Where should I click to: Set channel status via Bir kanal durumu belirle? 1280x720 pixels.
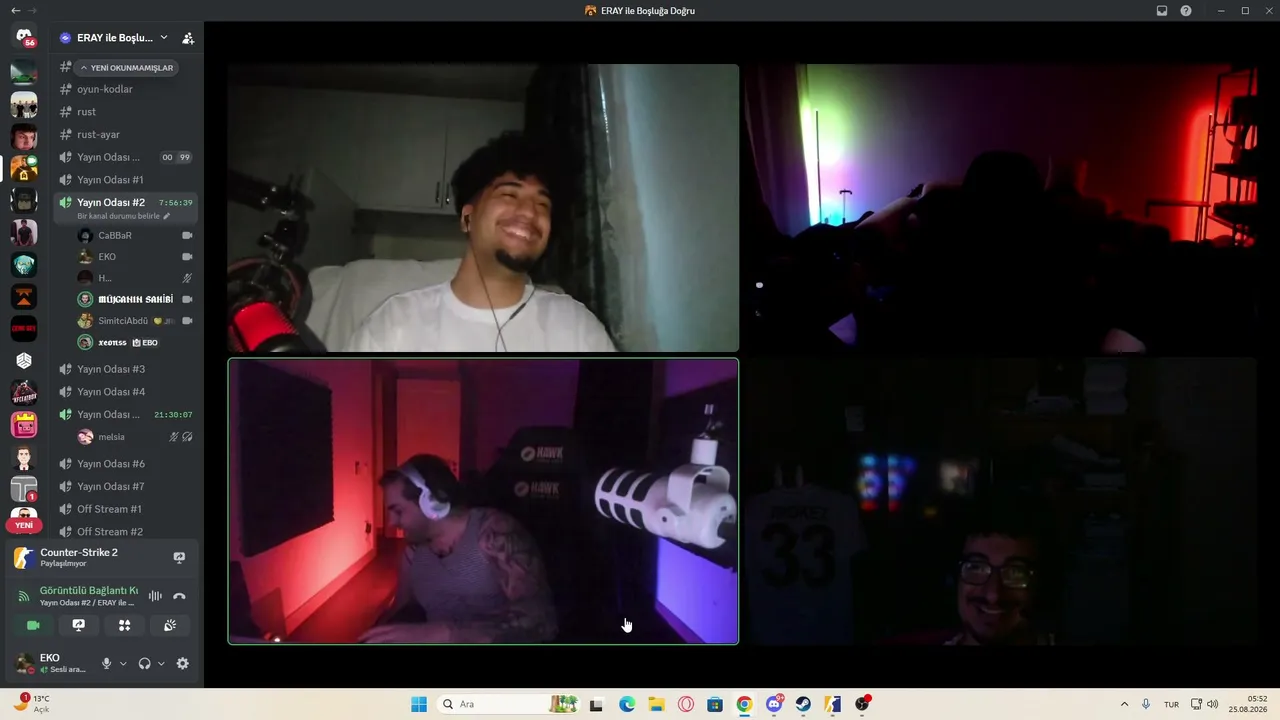[124, 216]
